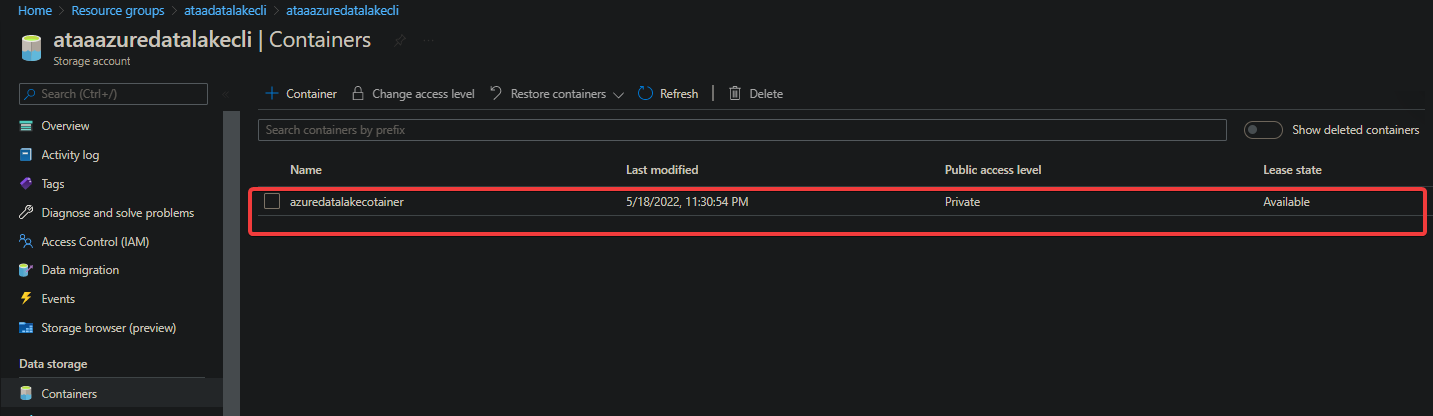The height and width of the screenshot is (416, 1433).
Task: Click the trash can Delete icon
Action: 735,93
